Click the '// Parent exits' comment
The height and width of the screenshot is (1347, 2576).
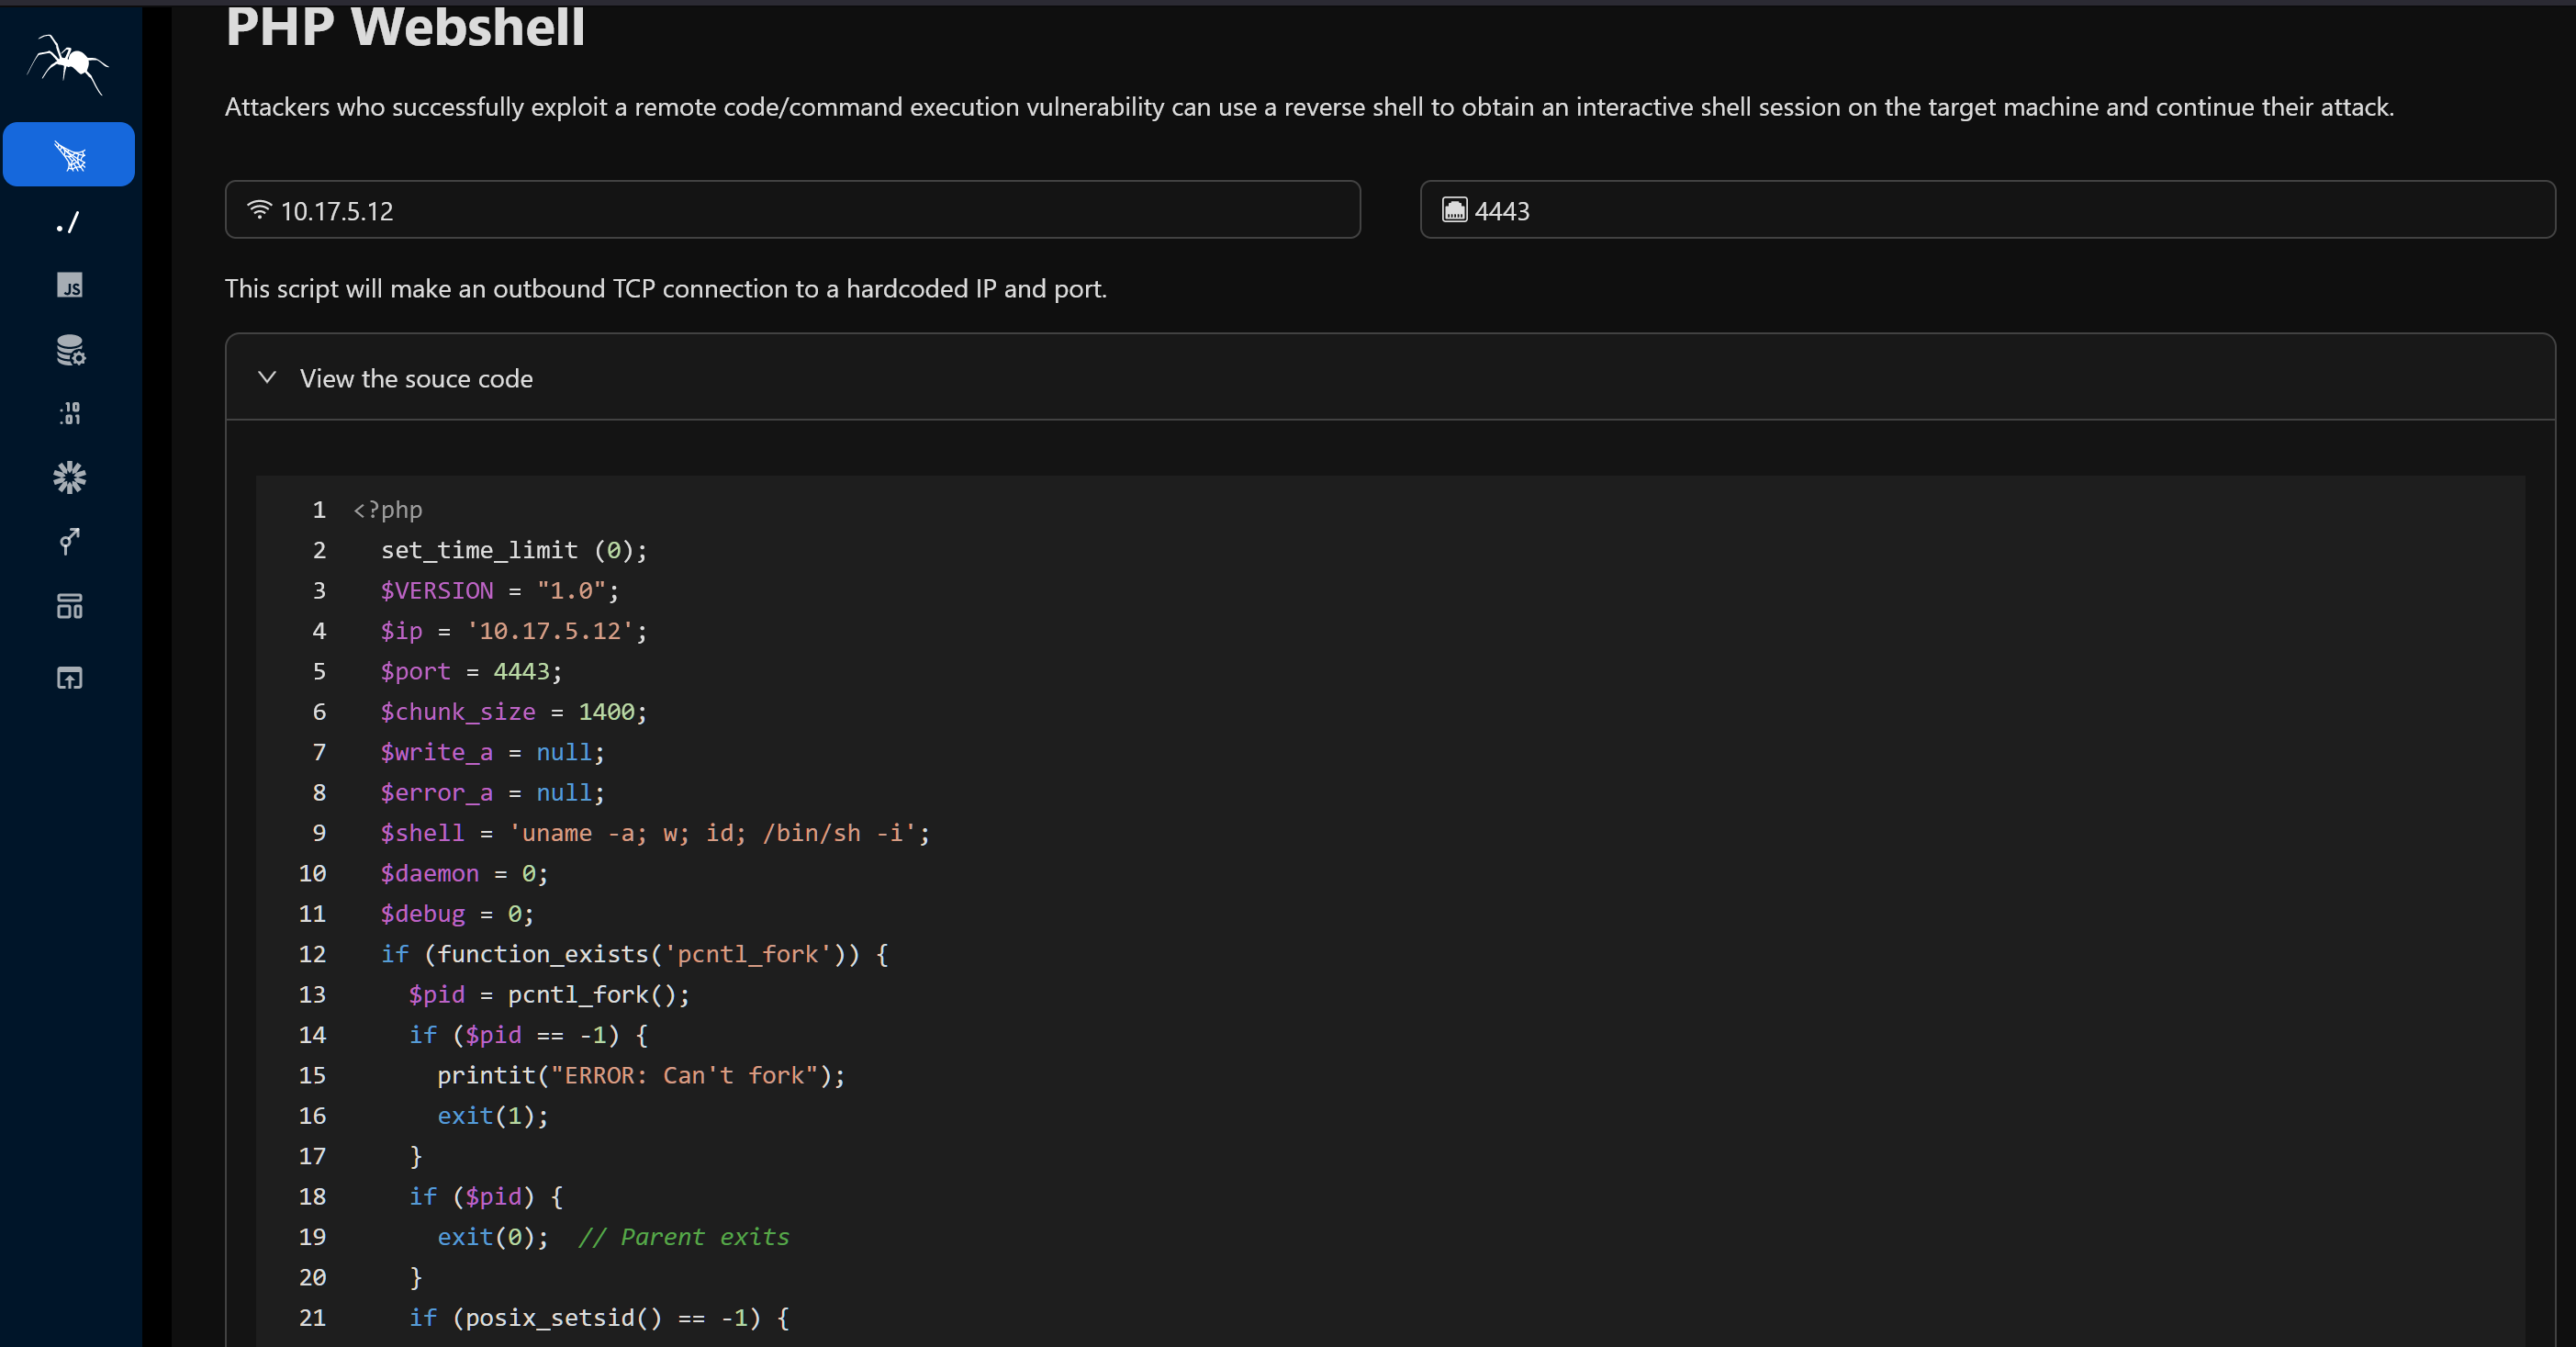pos(684,1237)
